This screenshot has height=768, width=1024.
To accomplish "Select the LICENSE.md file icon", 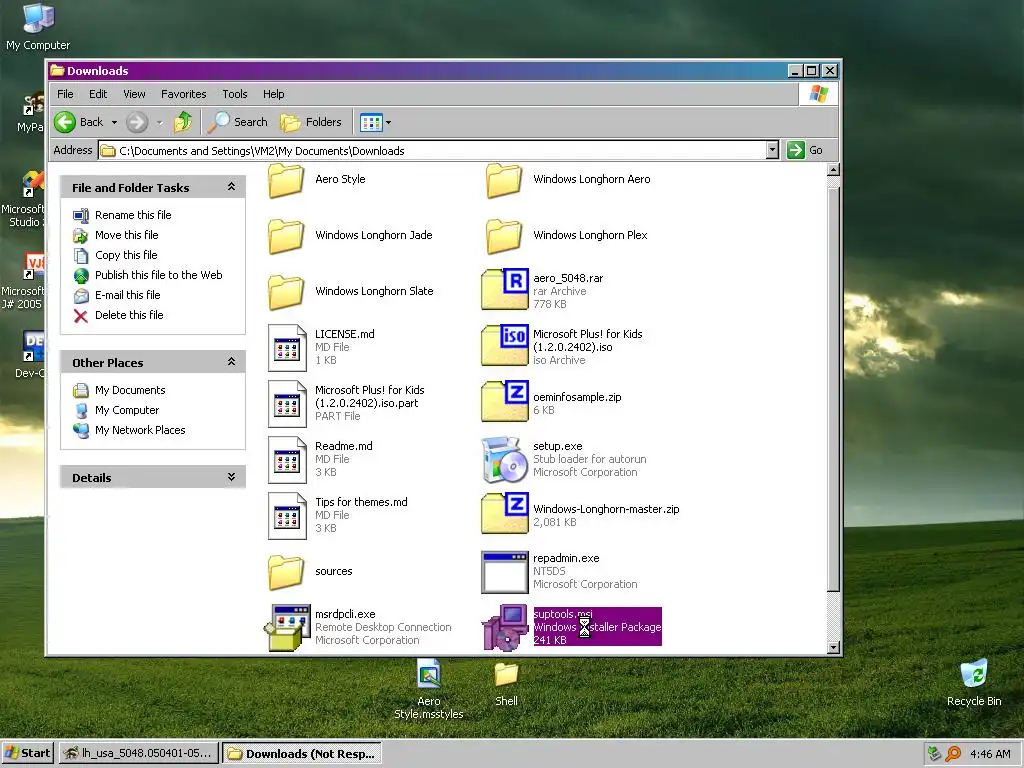I will (x=287, y=347).
